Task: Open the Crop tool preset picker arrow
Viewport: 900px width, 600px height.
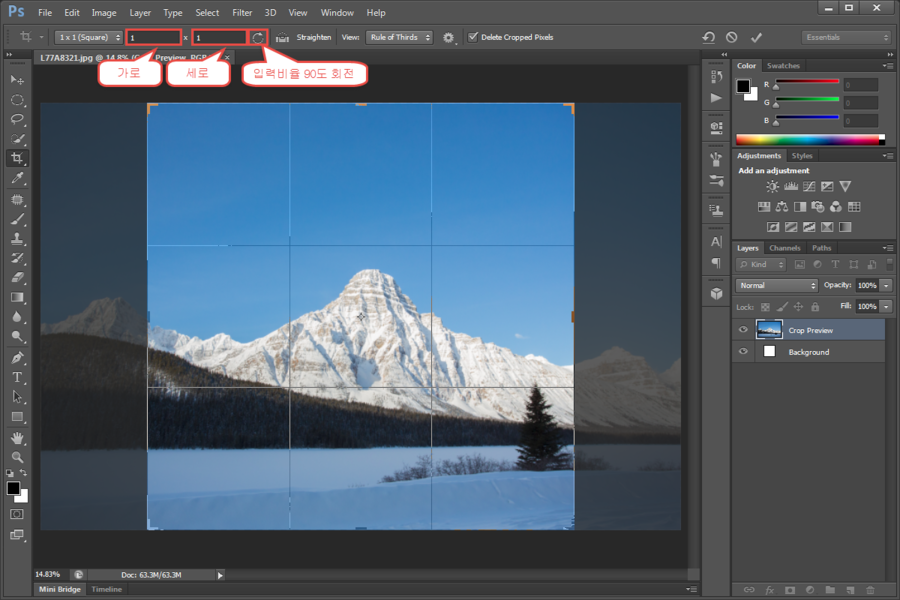Action: point(41,37)
